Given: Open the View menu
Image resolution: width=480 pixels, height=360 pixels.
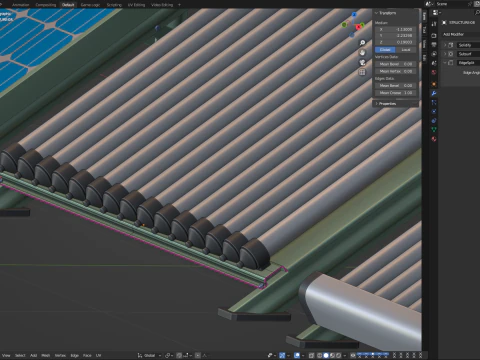Looking at the screenshot, I should click(6, 355).
